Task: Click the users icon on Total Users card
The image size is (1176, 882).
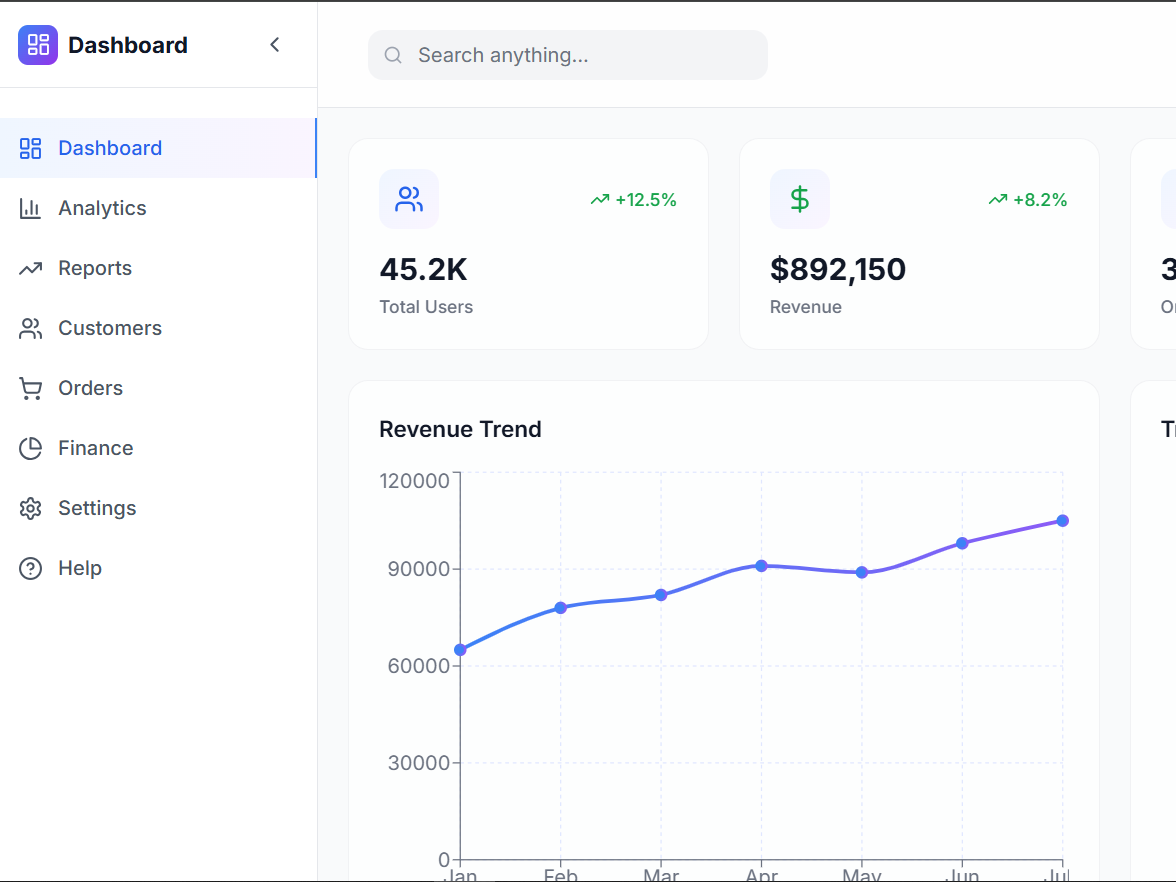Action: [x=408, y=198]
